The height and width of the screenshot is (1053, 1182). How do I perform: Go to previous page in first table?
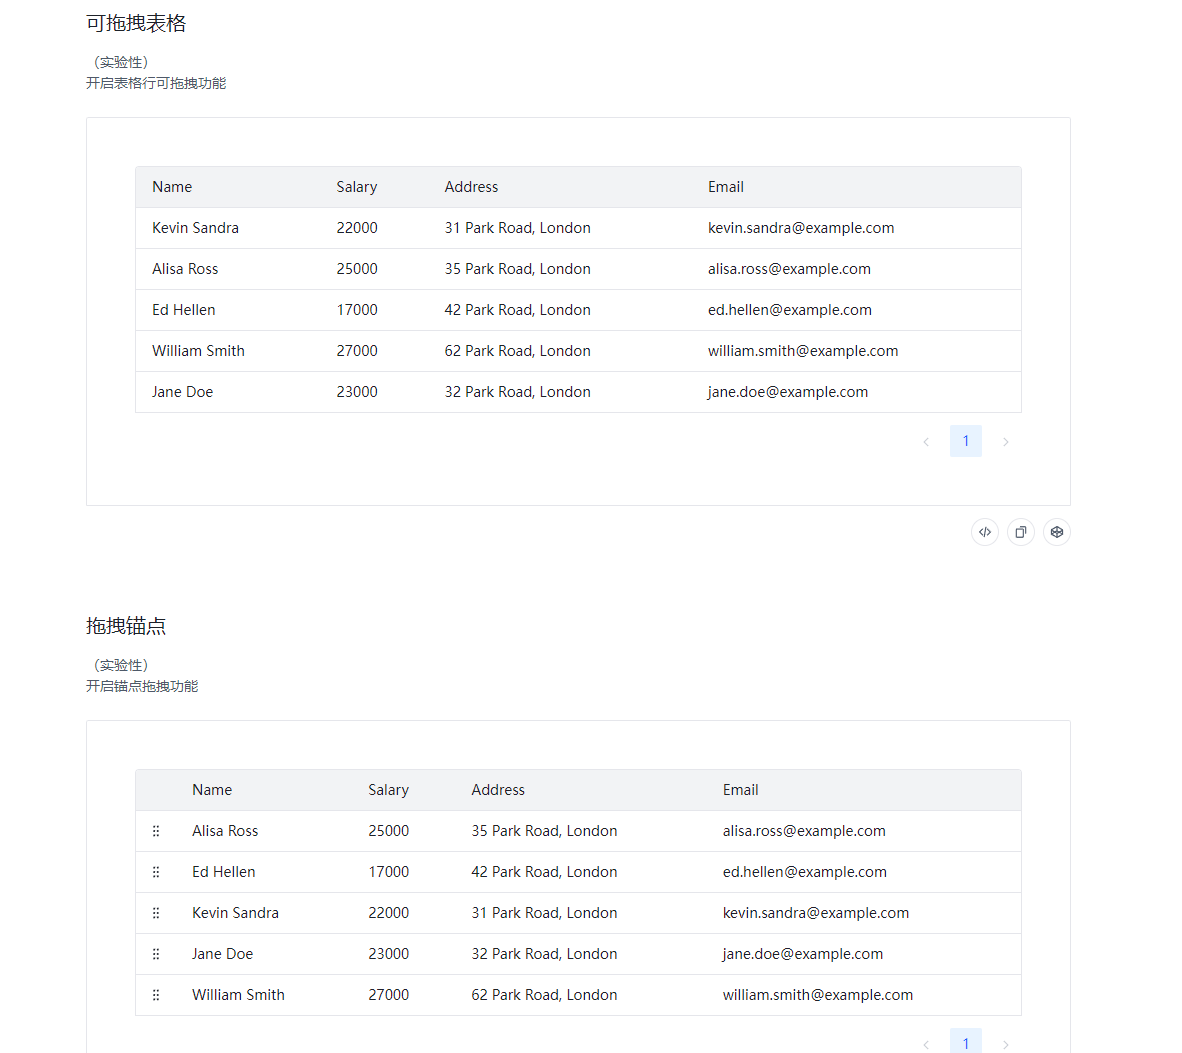926,442
